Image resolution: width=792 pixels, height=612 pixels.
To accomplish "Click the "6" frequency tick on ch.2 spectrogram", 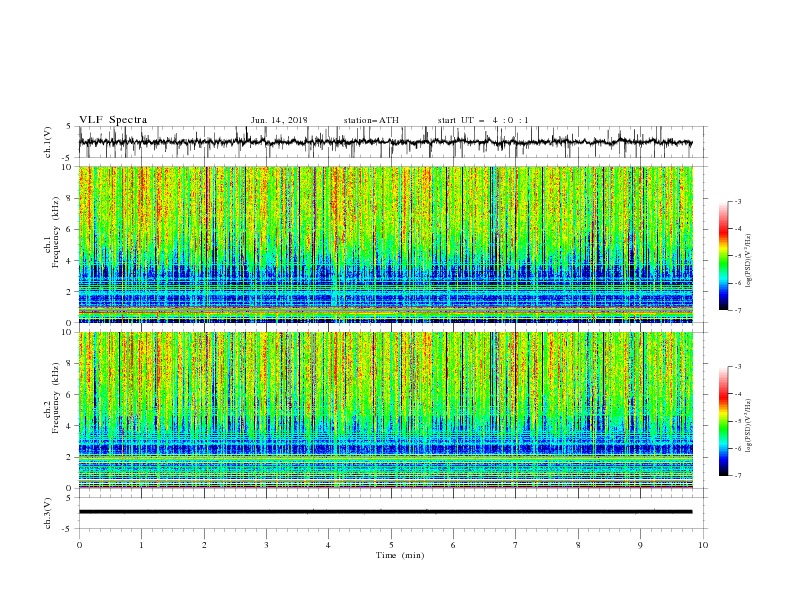I will click(70, 395).
